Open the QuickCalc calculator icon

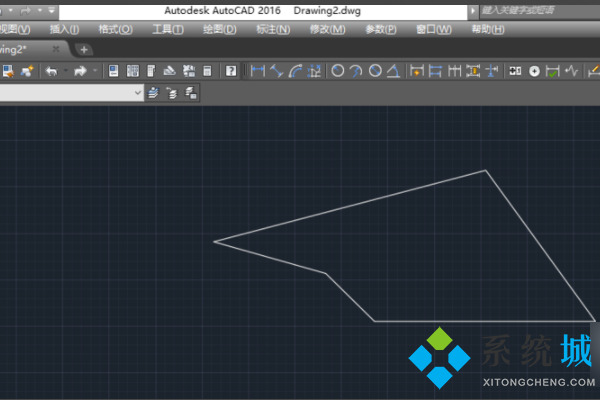click(207, 71)
